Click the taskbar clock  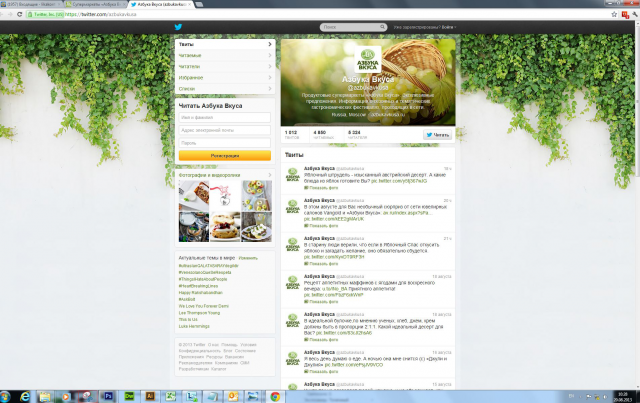pos(622,396)
